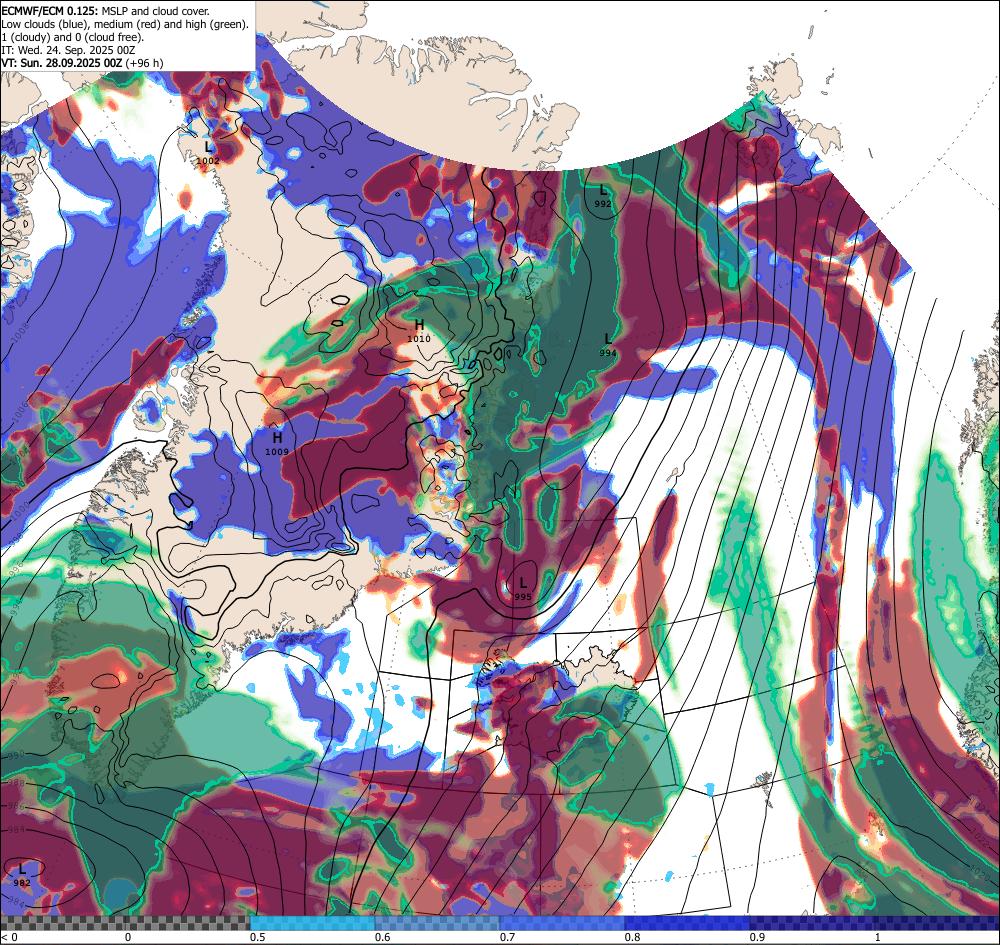
Task: Click the high pressure marker labeled 1009
Action: click(x=277, y=444)
